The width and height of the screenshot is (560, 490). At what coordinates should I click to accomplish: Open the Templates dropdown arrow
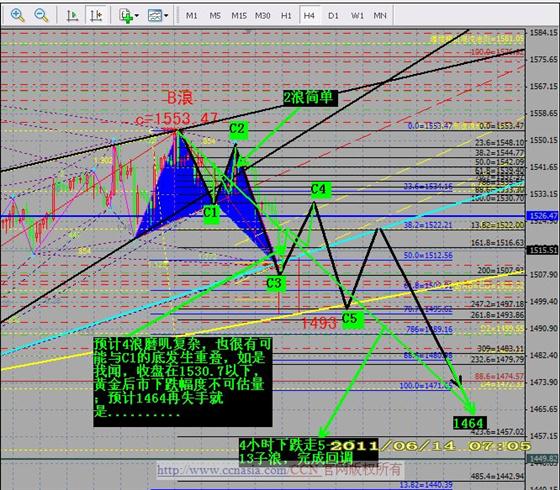(166, 16)
